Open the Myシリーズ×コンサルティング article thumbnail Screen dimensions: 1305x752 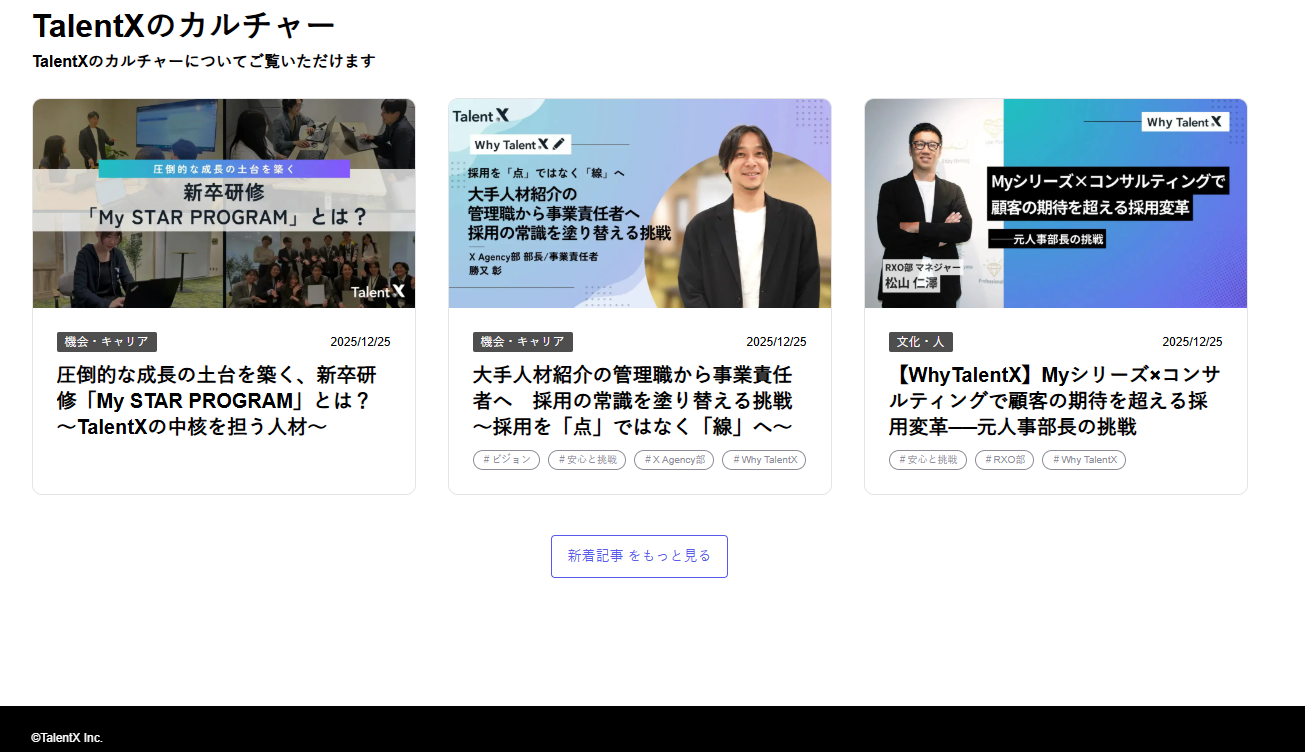[x=1056, y=203]
